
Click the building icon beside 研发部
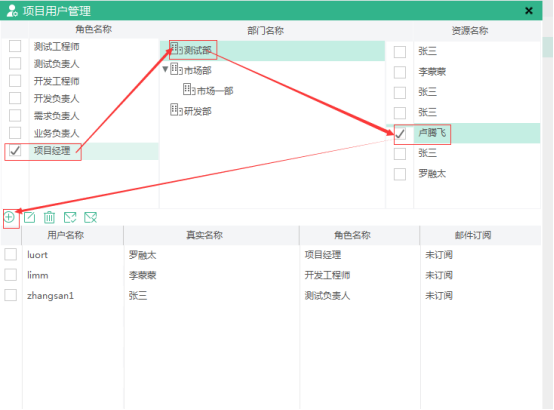tap(175, 110)
